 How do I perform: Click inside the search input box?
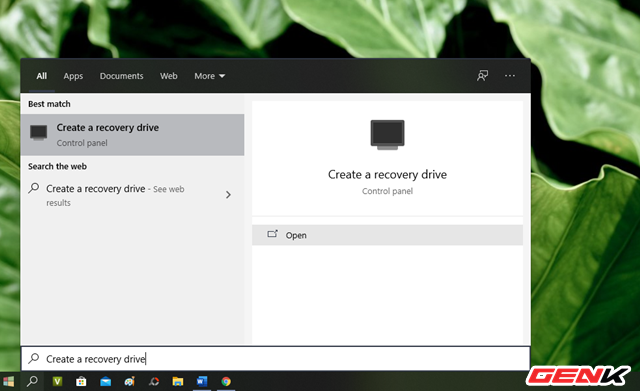click(x=276, y=359)
